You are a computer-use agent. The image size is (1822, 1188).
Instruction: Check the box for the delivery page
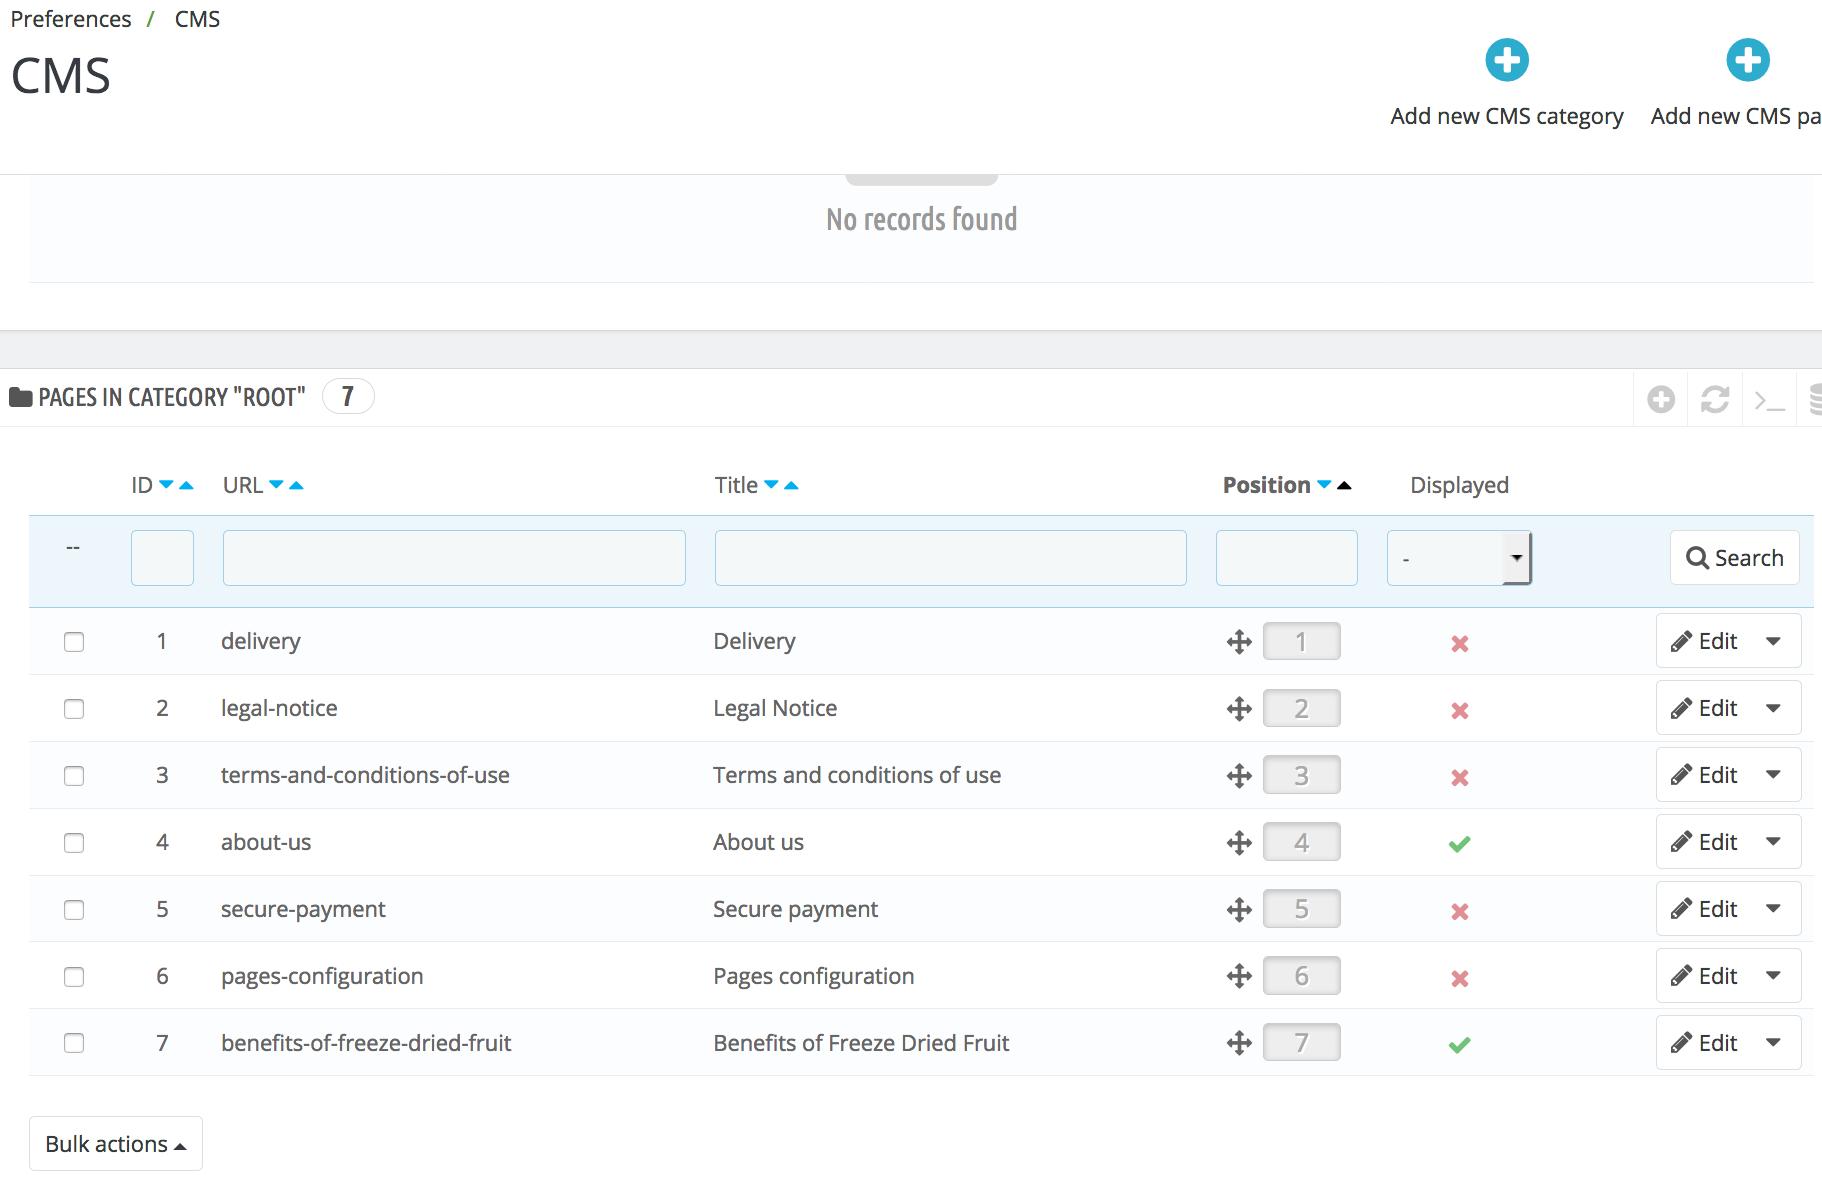pyautogui.click(x=74, y=642)
